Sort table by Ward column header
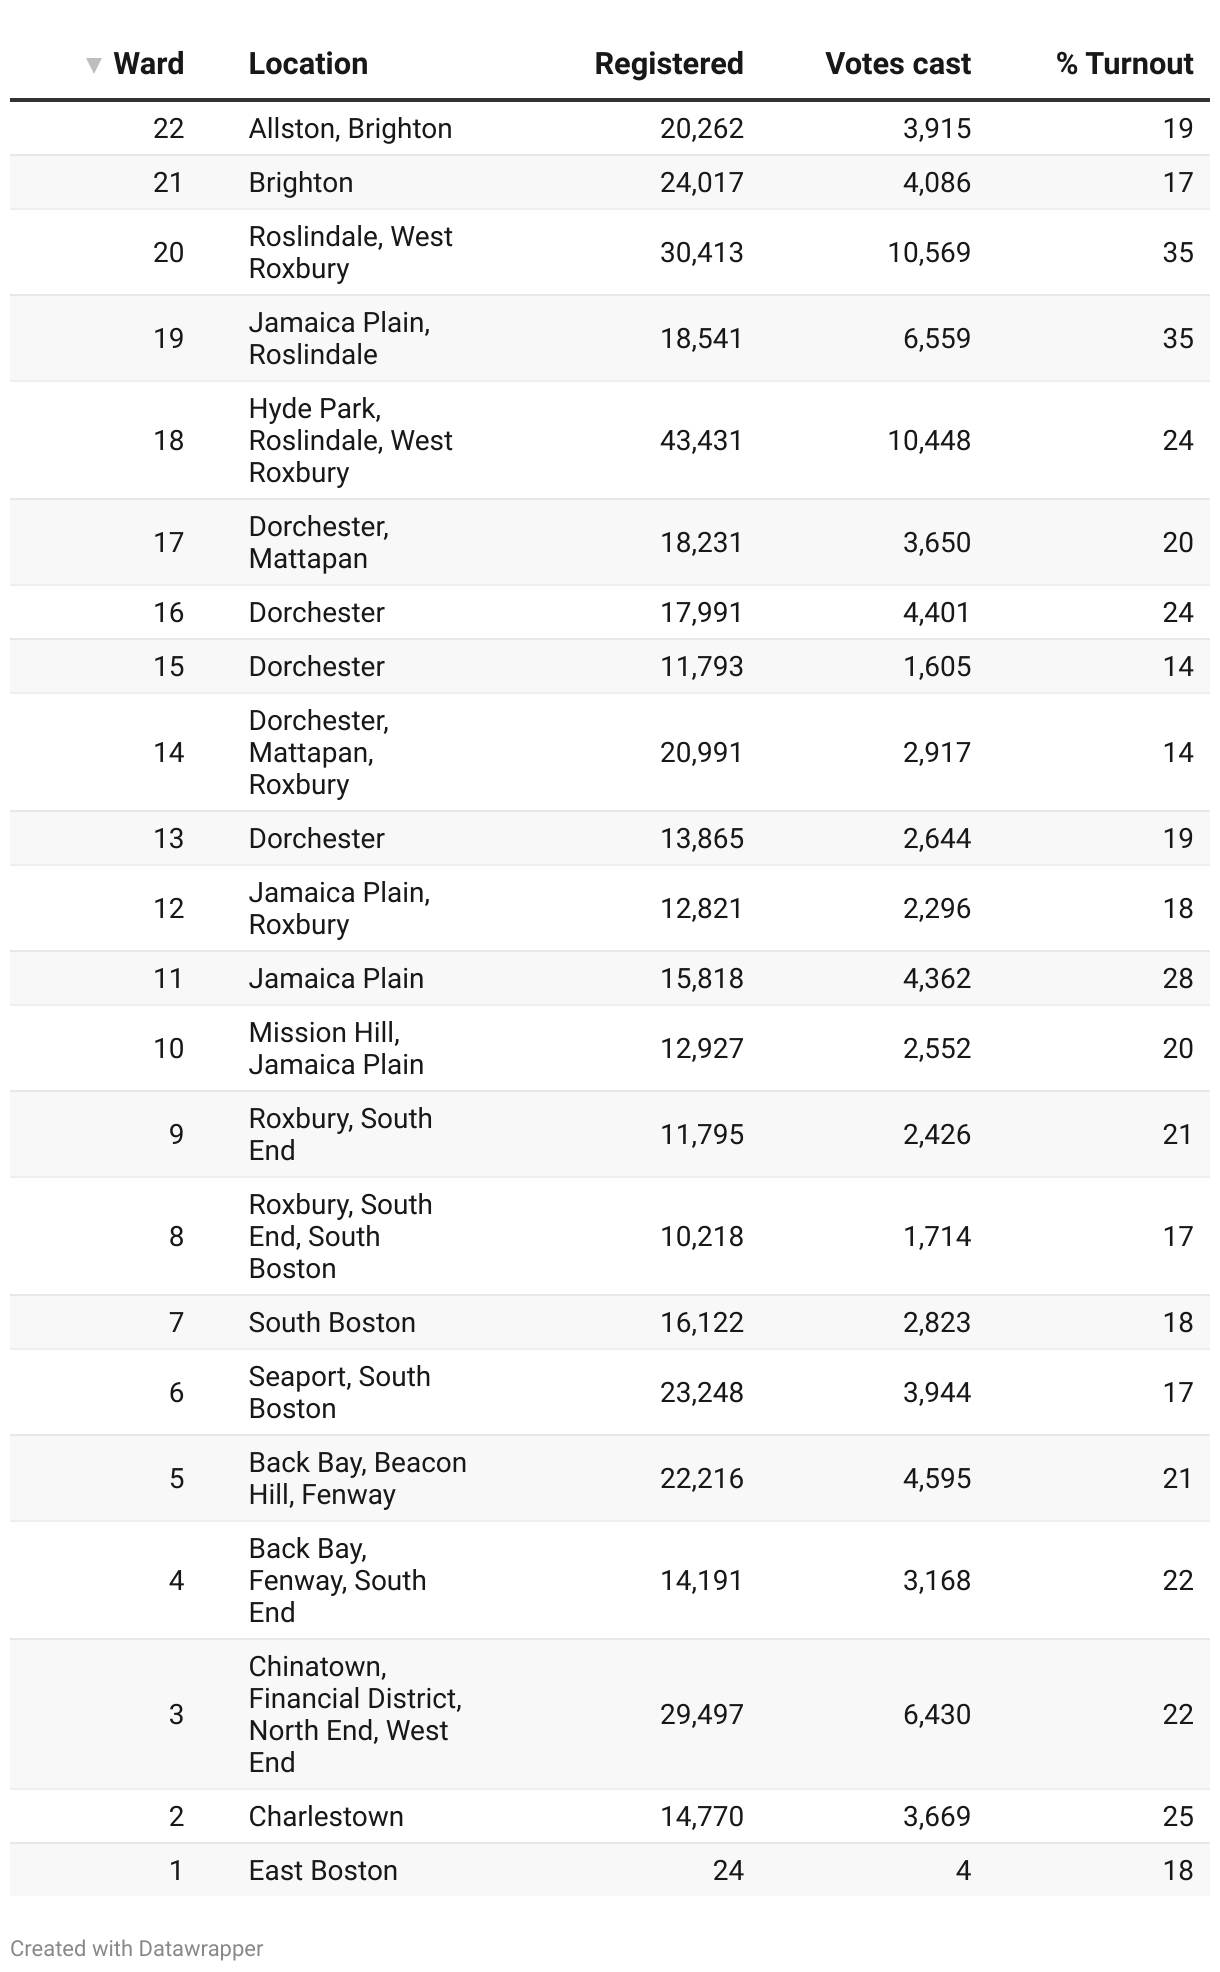1220x1972 pixels. click(148, 64)
